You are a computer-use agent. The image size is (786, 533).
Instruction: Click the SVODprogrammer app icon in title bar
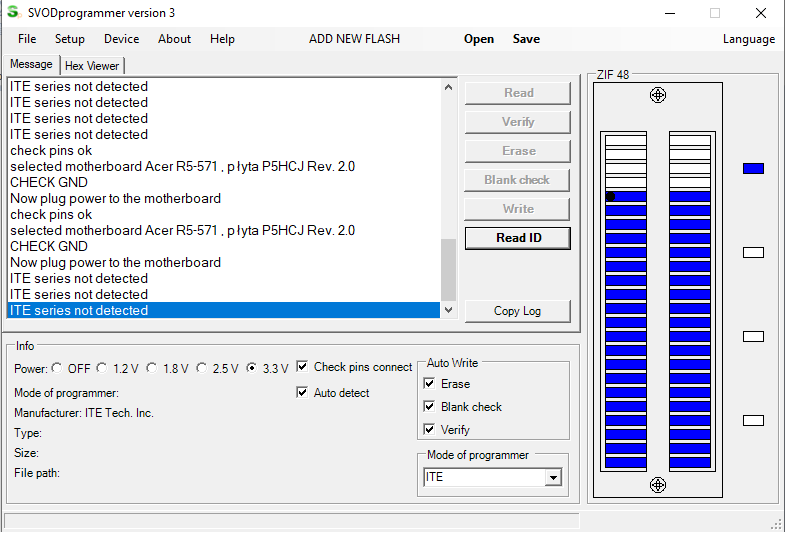pyautogui.click(x=14, y=13)
